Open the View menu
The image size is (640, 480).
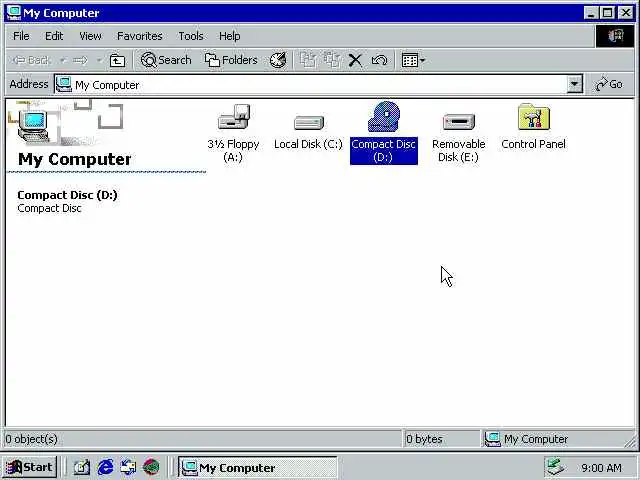coord(90,36)
